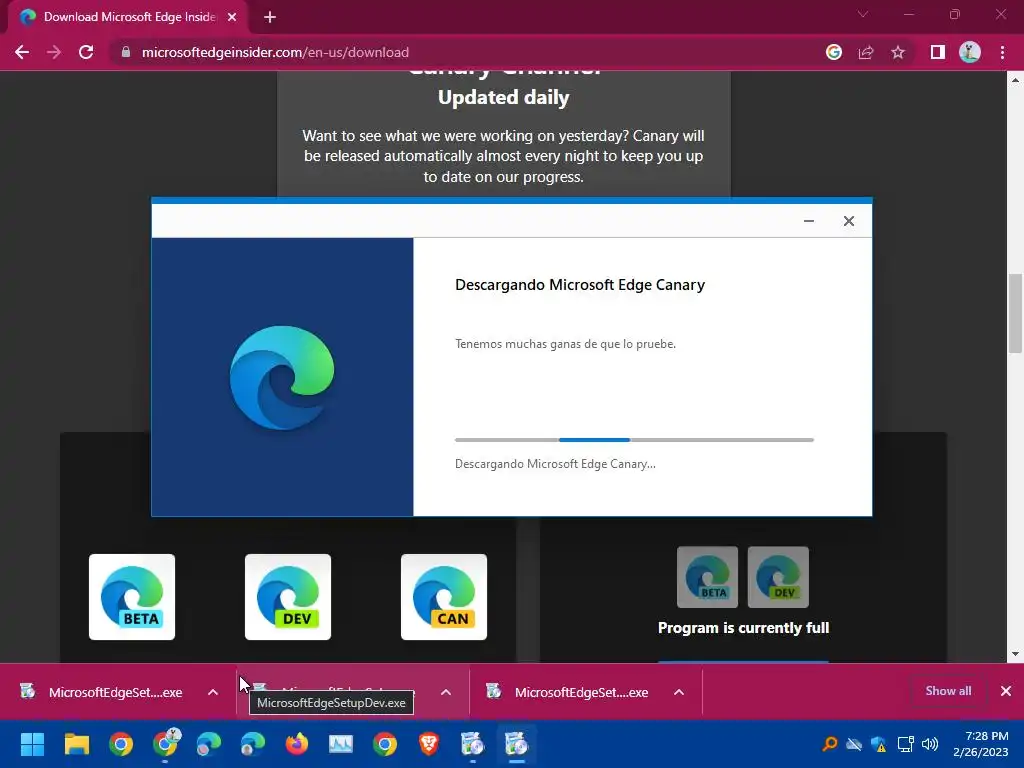View site security lock info
This screenshot has height=768, width=1024.
126,52
